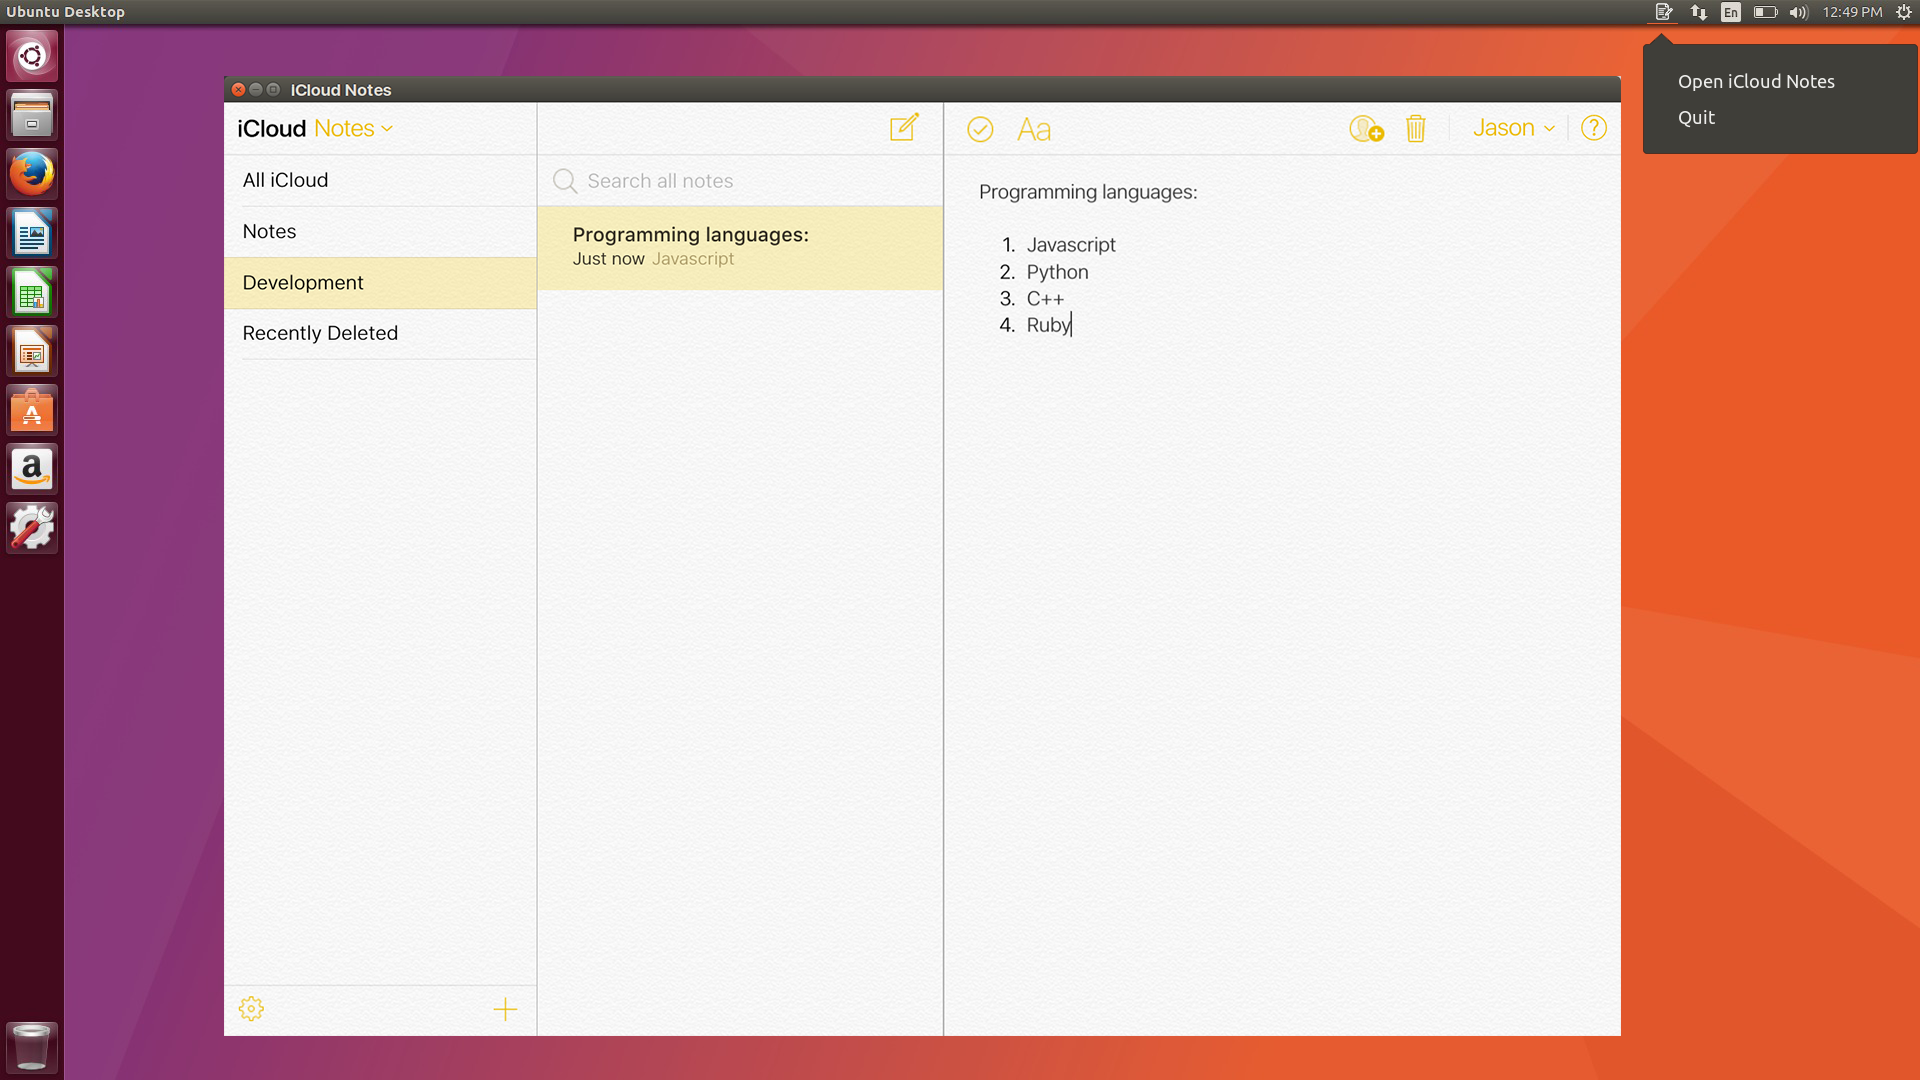Open Amazon launcher in the dock
The width and height of the screenshot is (1920, 1080).
[x=32, y=469]
